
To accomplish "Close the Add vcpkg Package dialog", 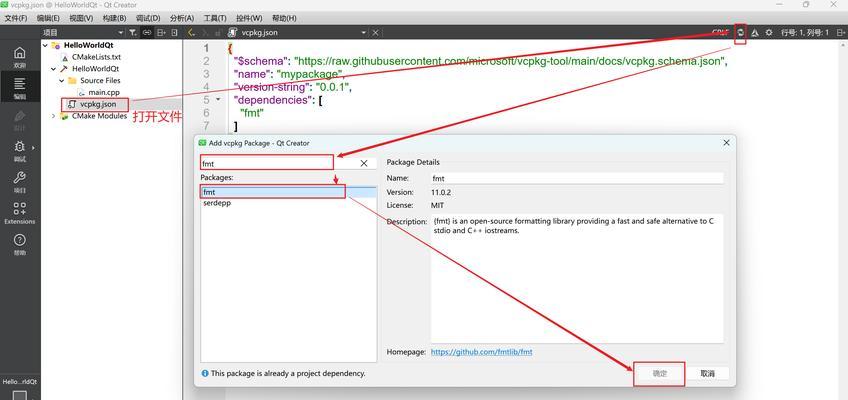I will 726,143.
